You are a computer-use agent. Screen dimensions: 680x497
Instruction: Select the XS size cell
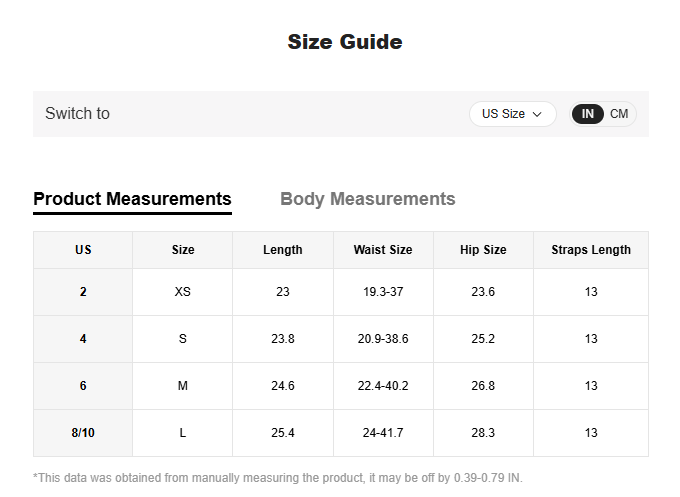point(182,292)
